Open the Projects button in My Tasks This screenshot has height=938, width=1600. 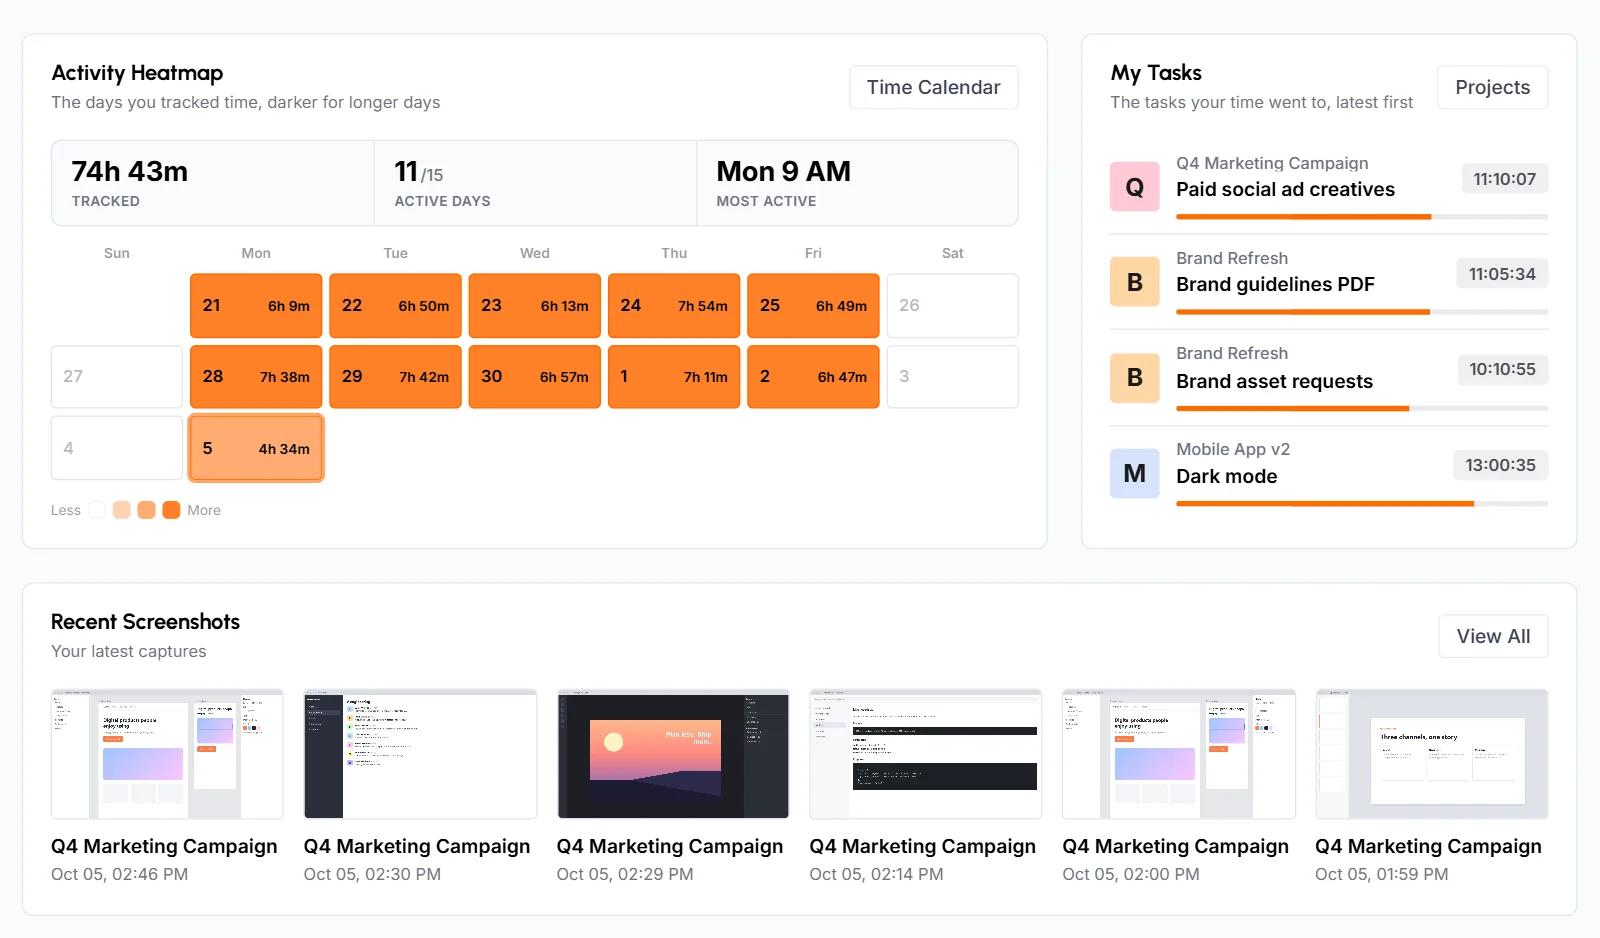click(1492, 87)
